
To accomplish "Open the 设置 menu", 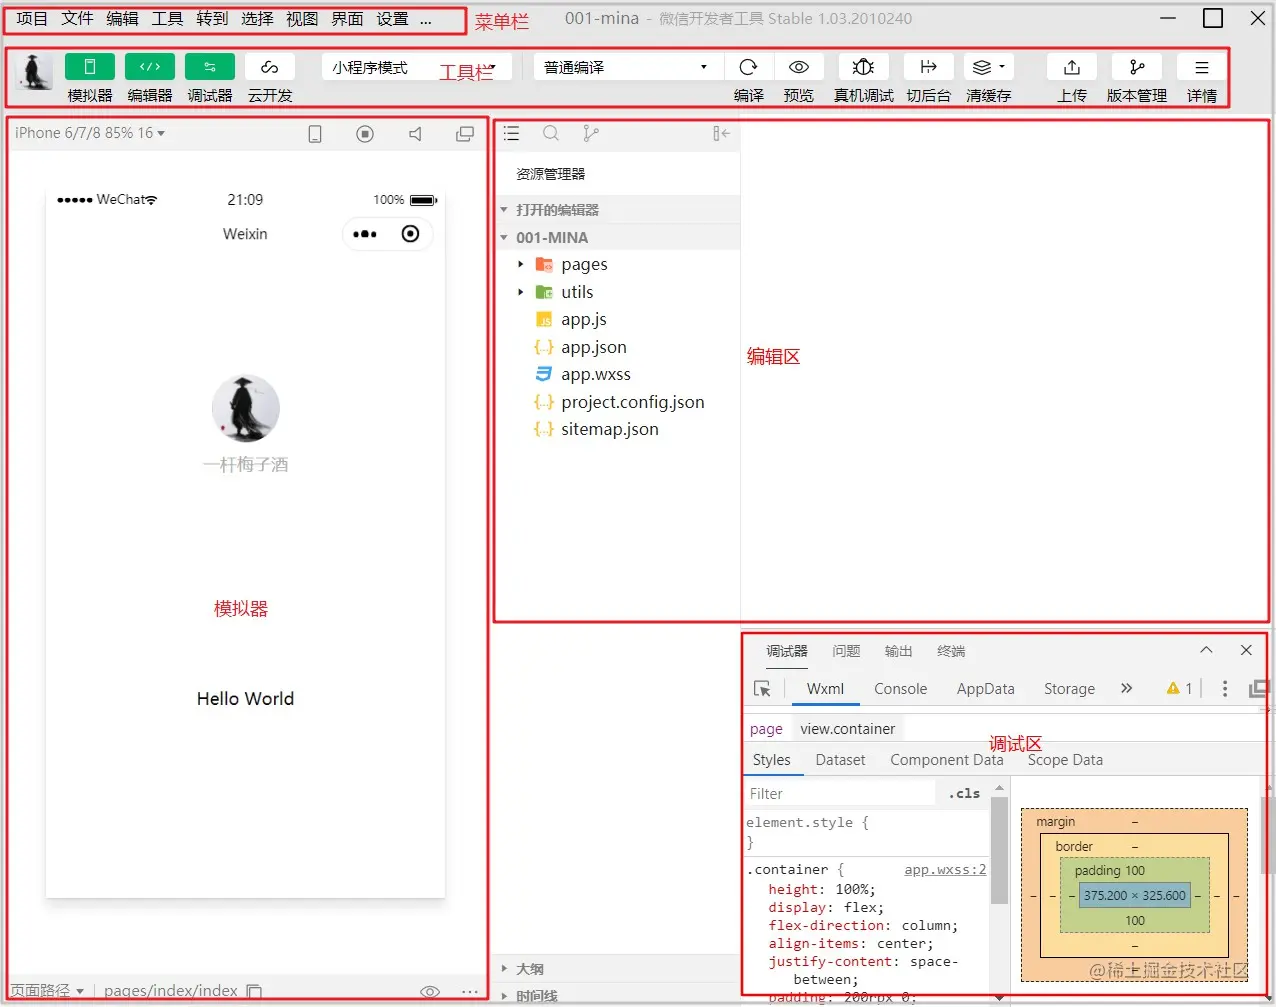I will pyautogui.click(x=392, y=19).
